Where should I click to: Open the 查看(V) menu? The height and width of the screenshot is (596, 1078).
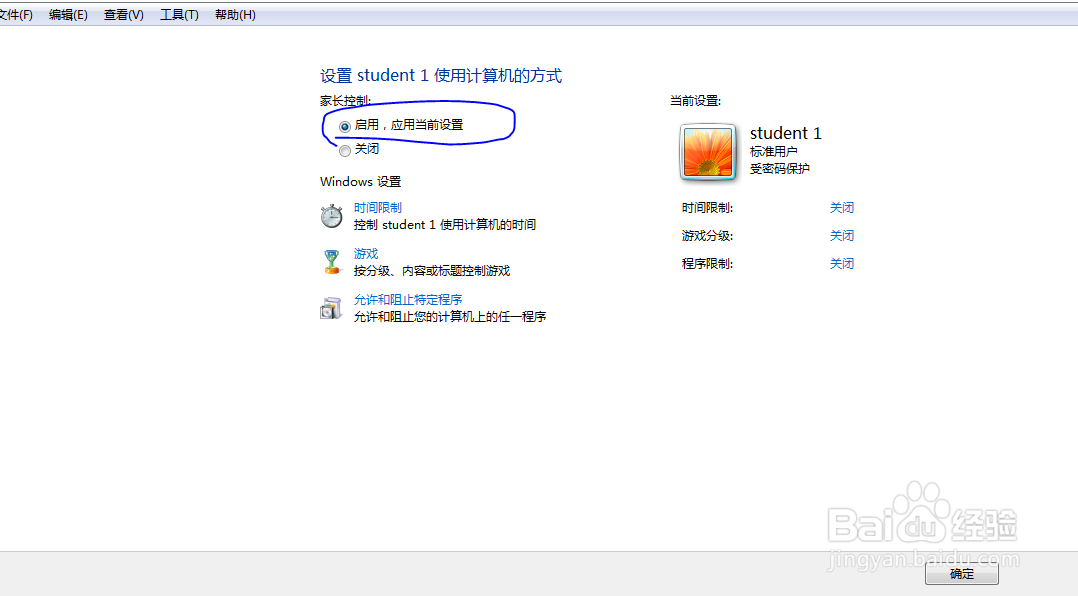click(121, 14)
